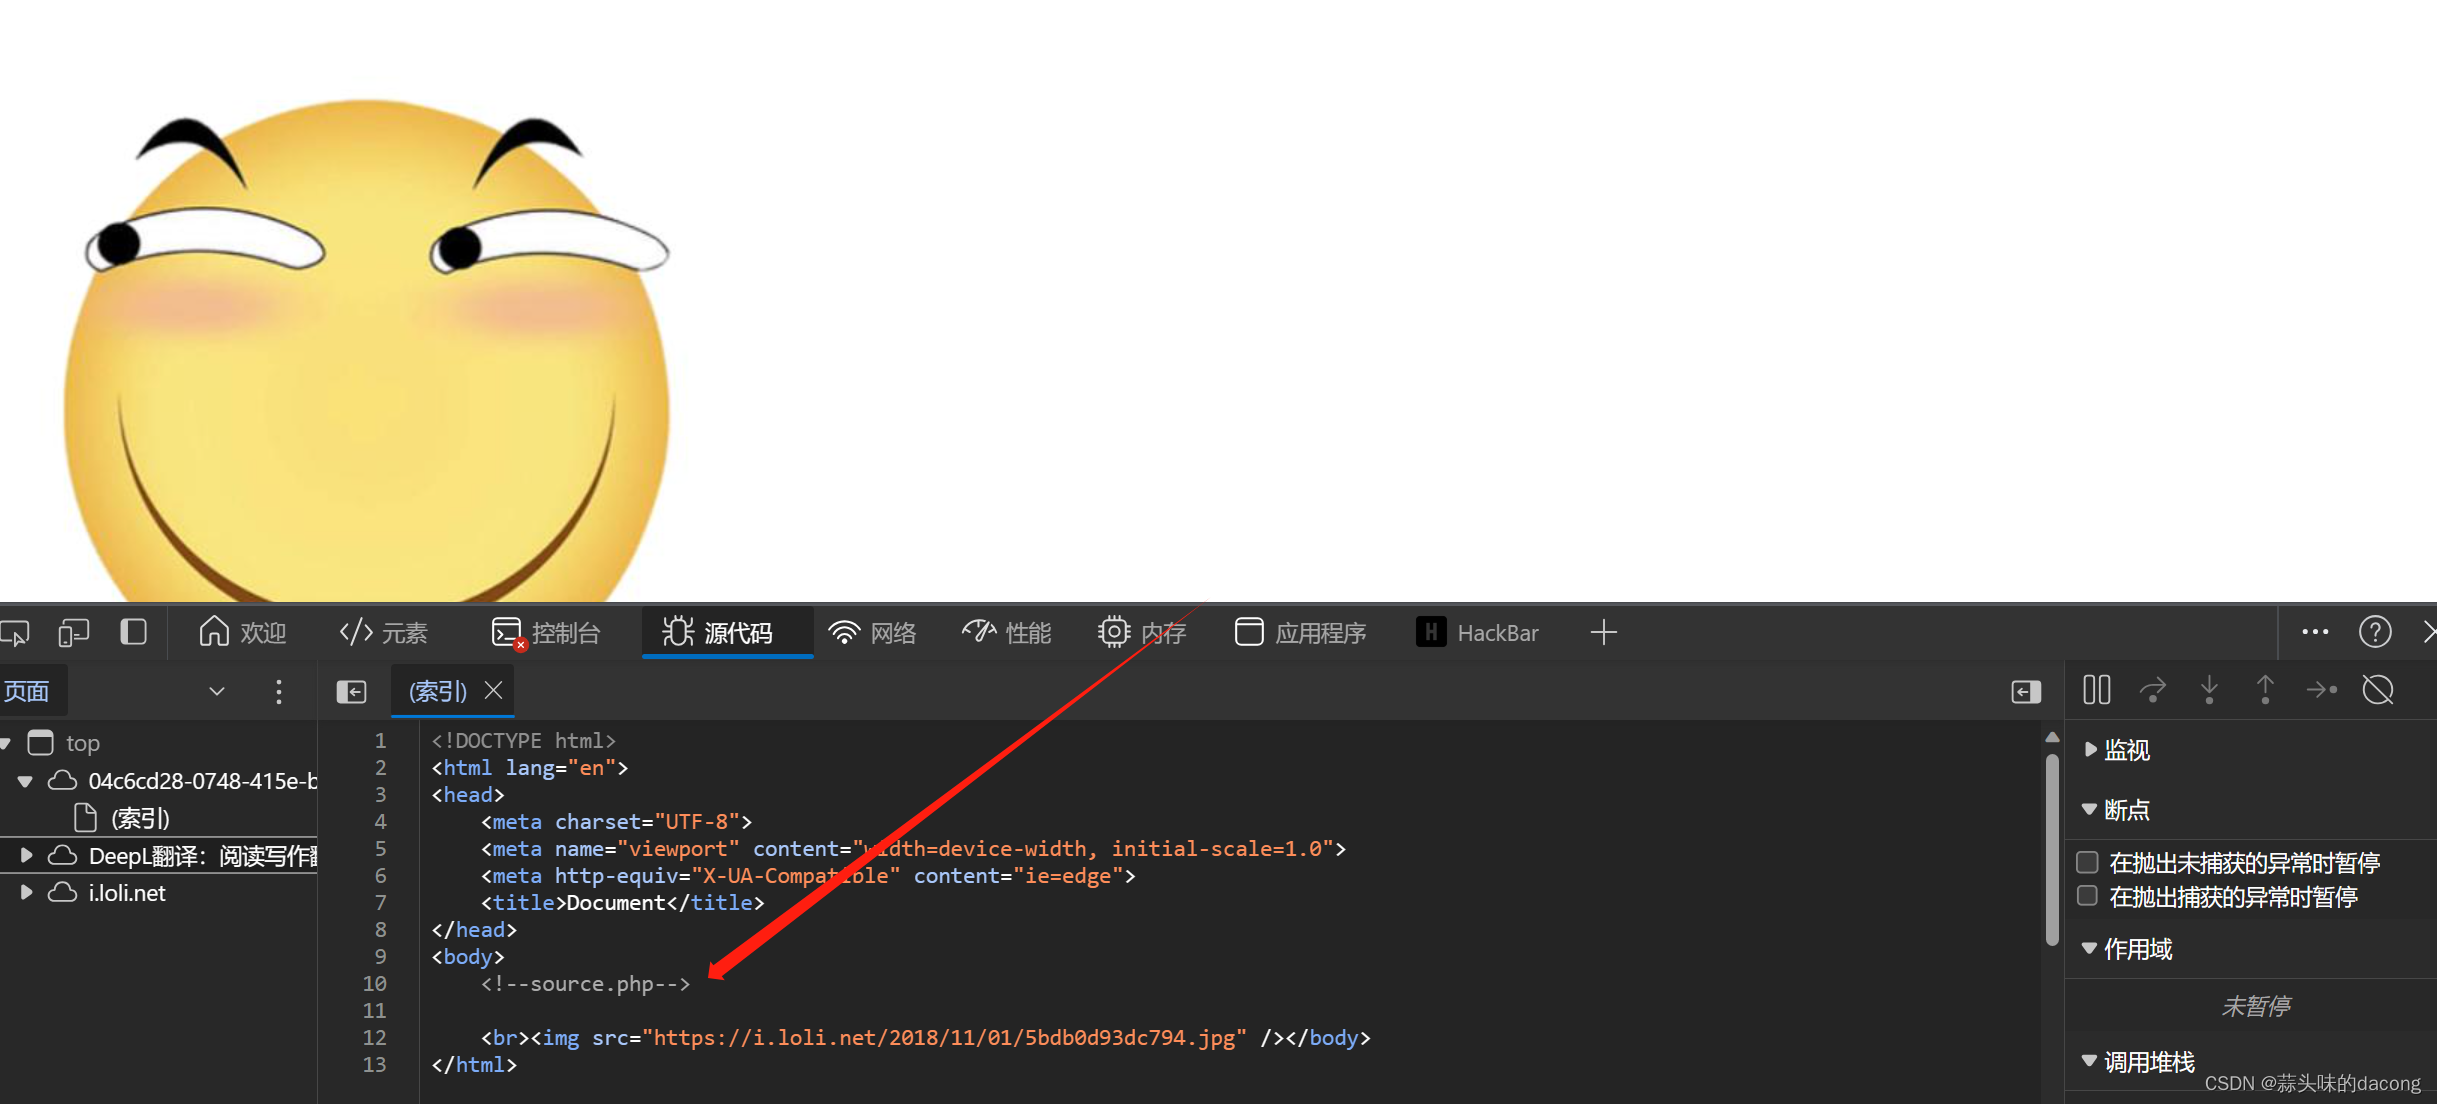
Task: Click the inspect element picker icon
Action: point(16,633)
